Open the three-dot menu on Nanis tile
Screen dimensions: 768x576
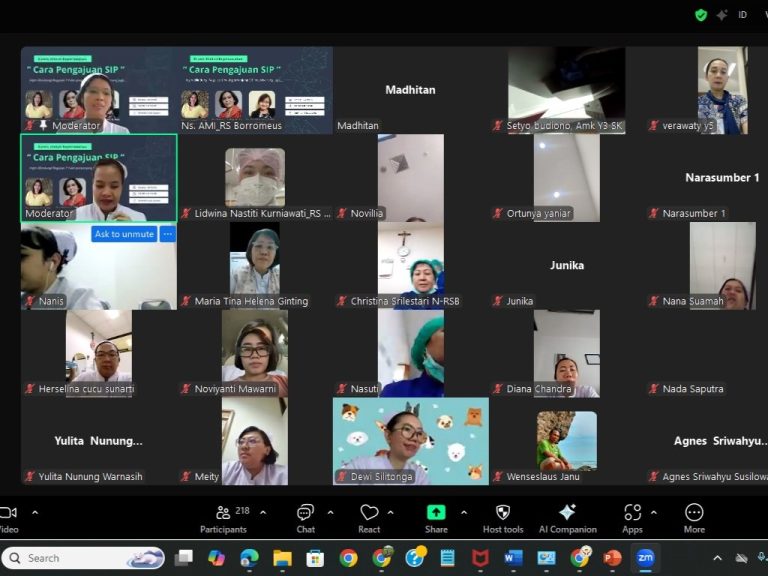click(x=167, y=234)
